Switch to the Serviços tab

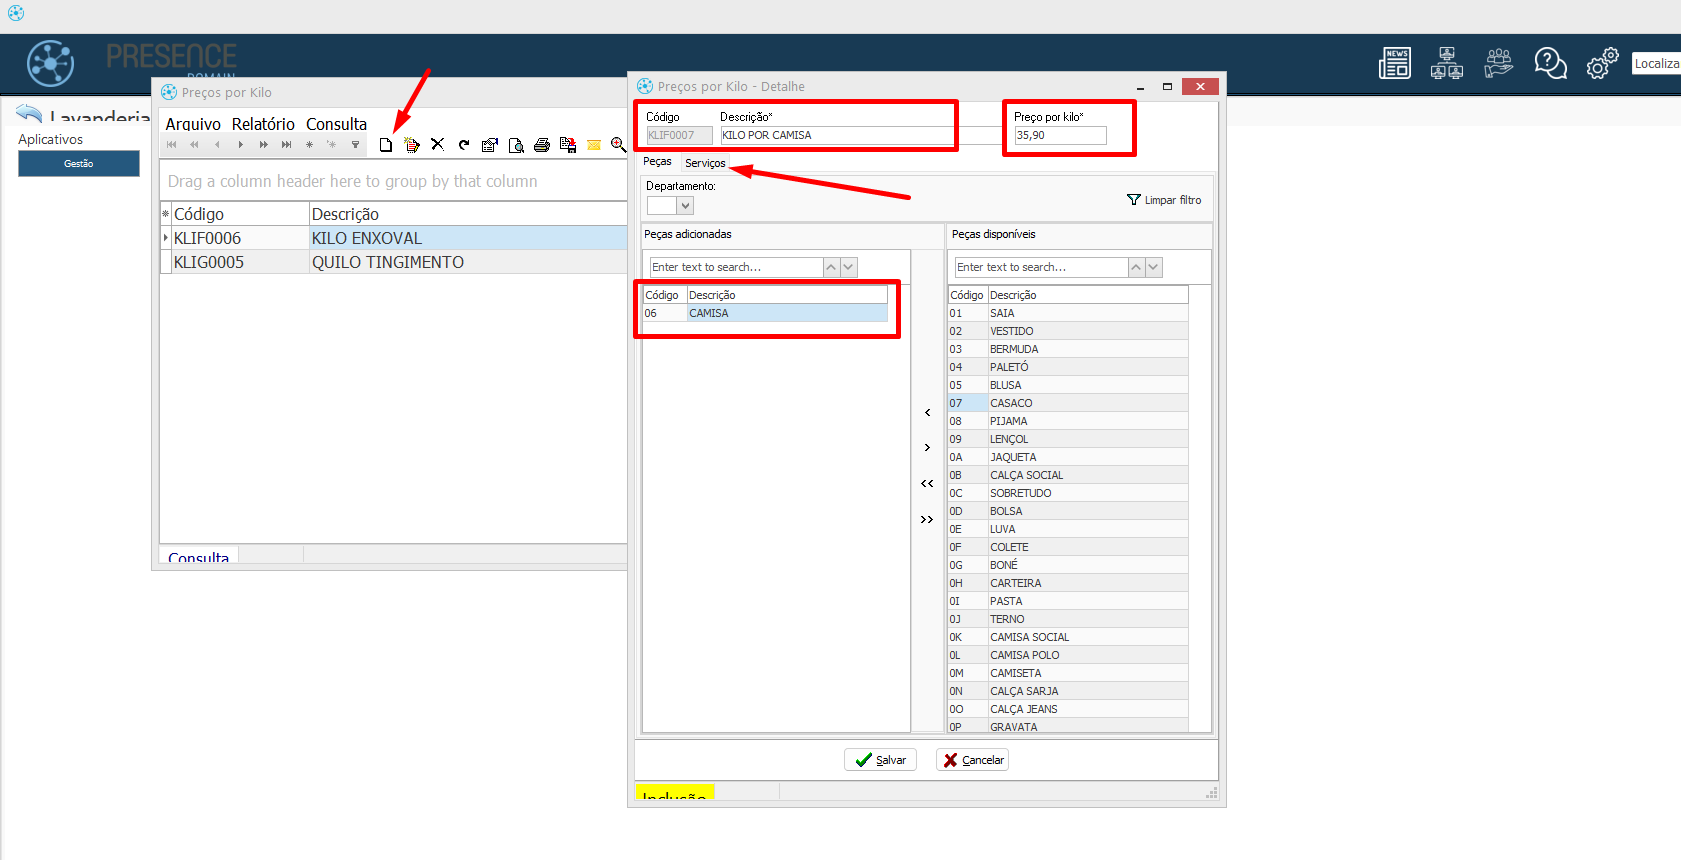tap(705, 163)
